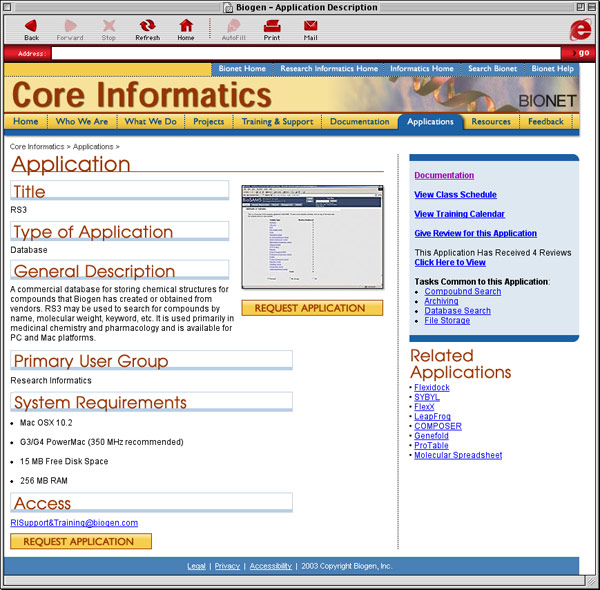Open LeapFrog related application

click(432, 416)
